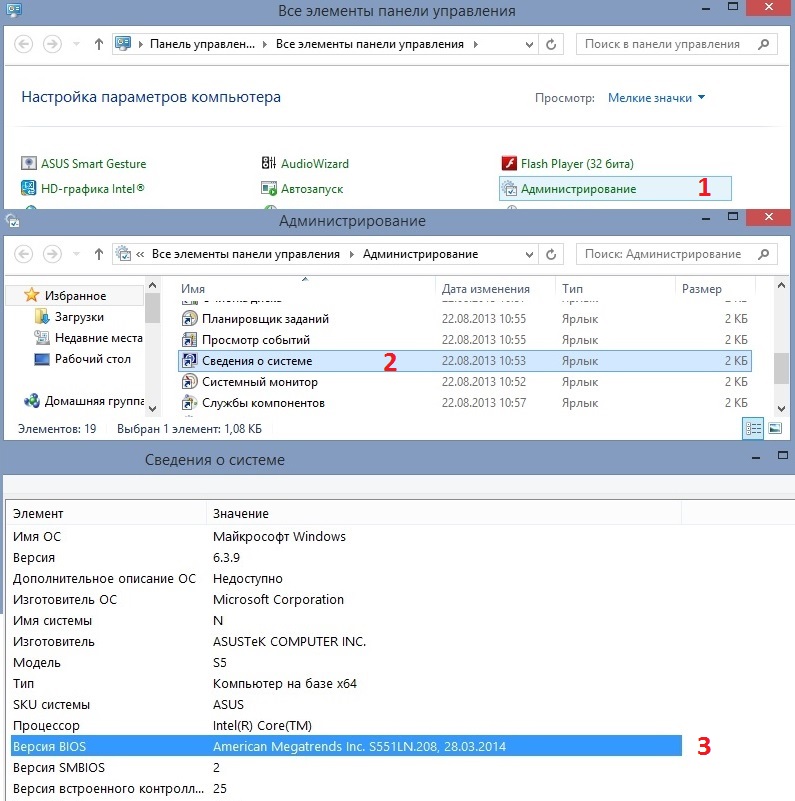795x801 pixels.
Task: Switch to details view icon in status bar
Action: (x=753, y=429)
